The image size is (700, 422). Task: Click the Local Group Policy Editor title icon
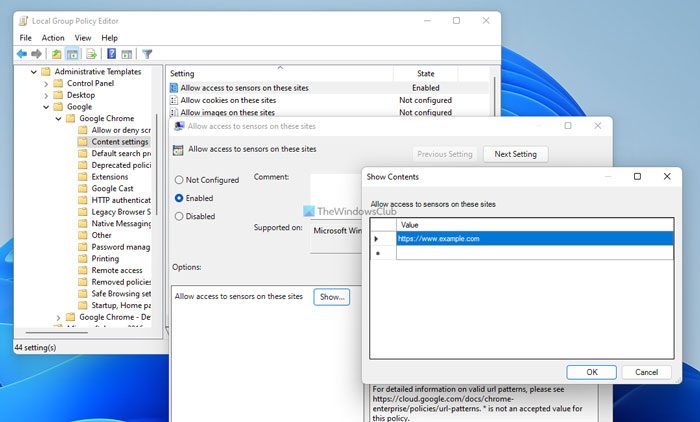coord(23,21)
